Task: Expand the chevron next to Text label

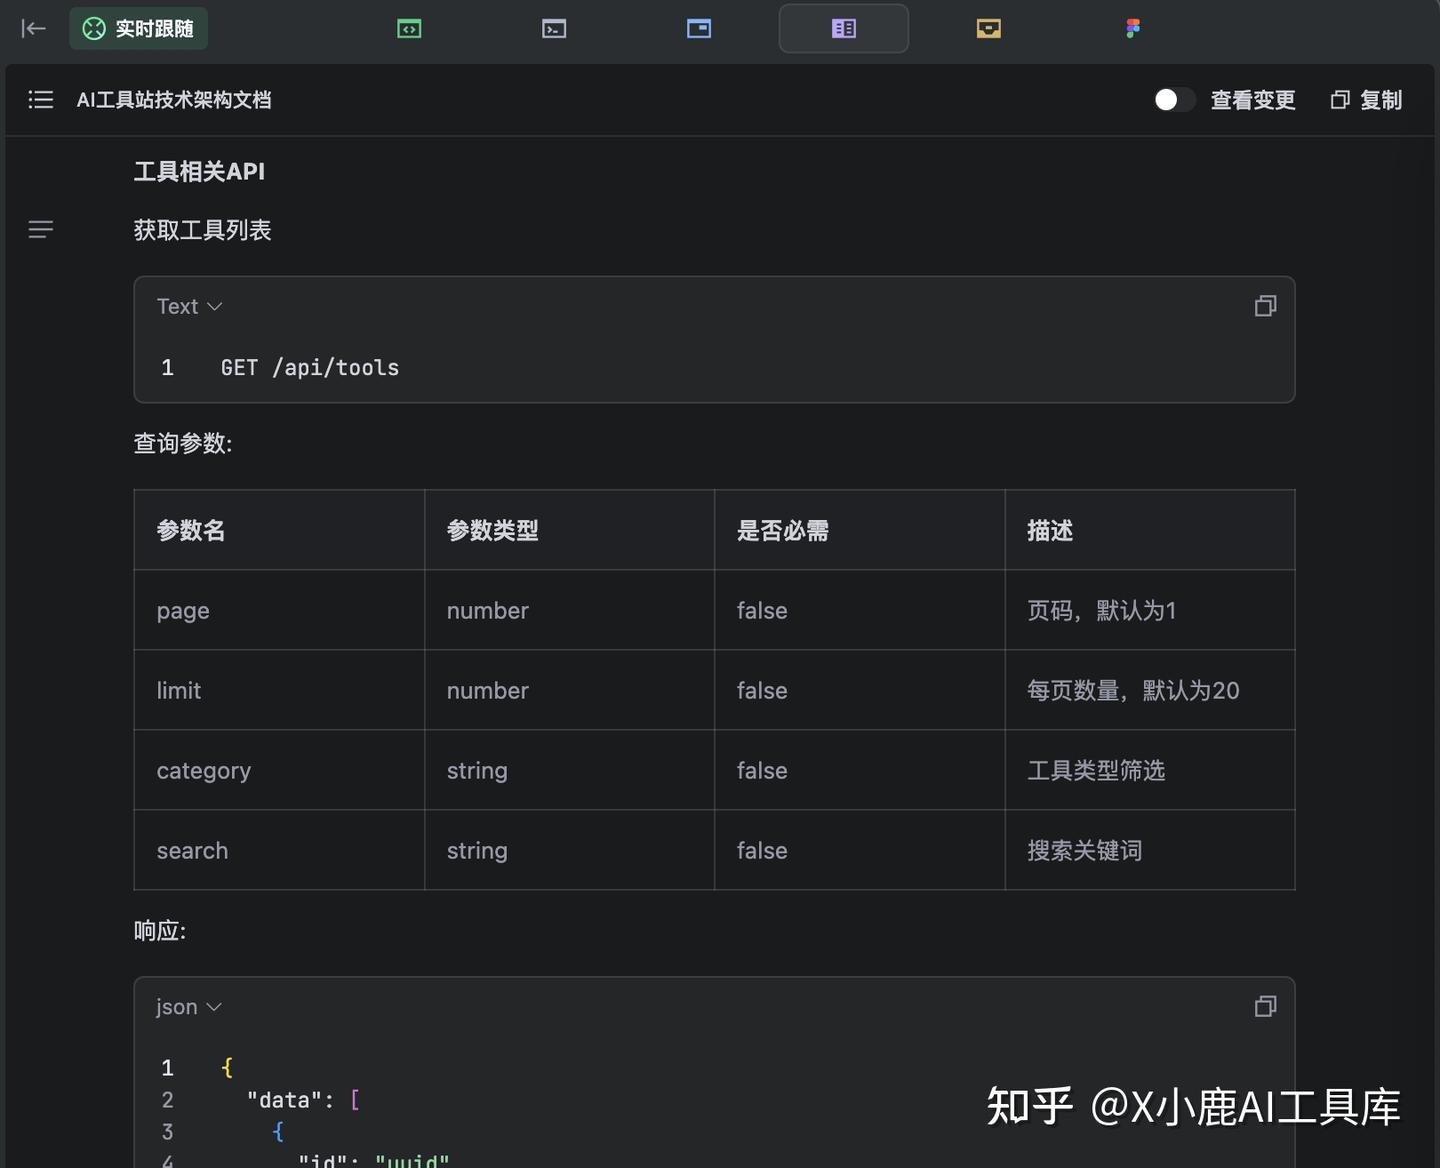Action: 213,307
